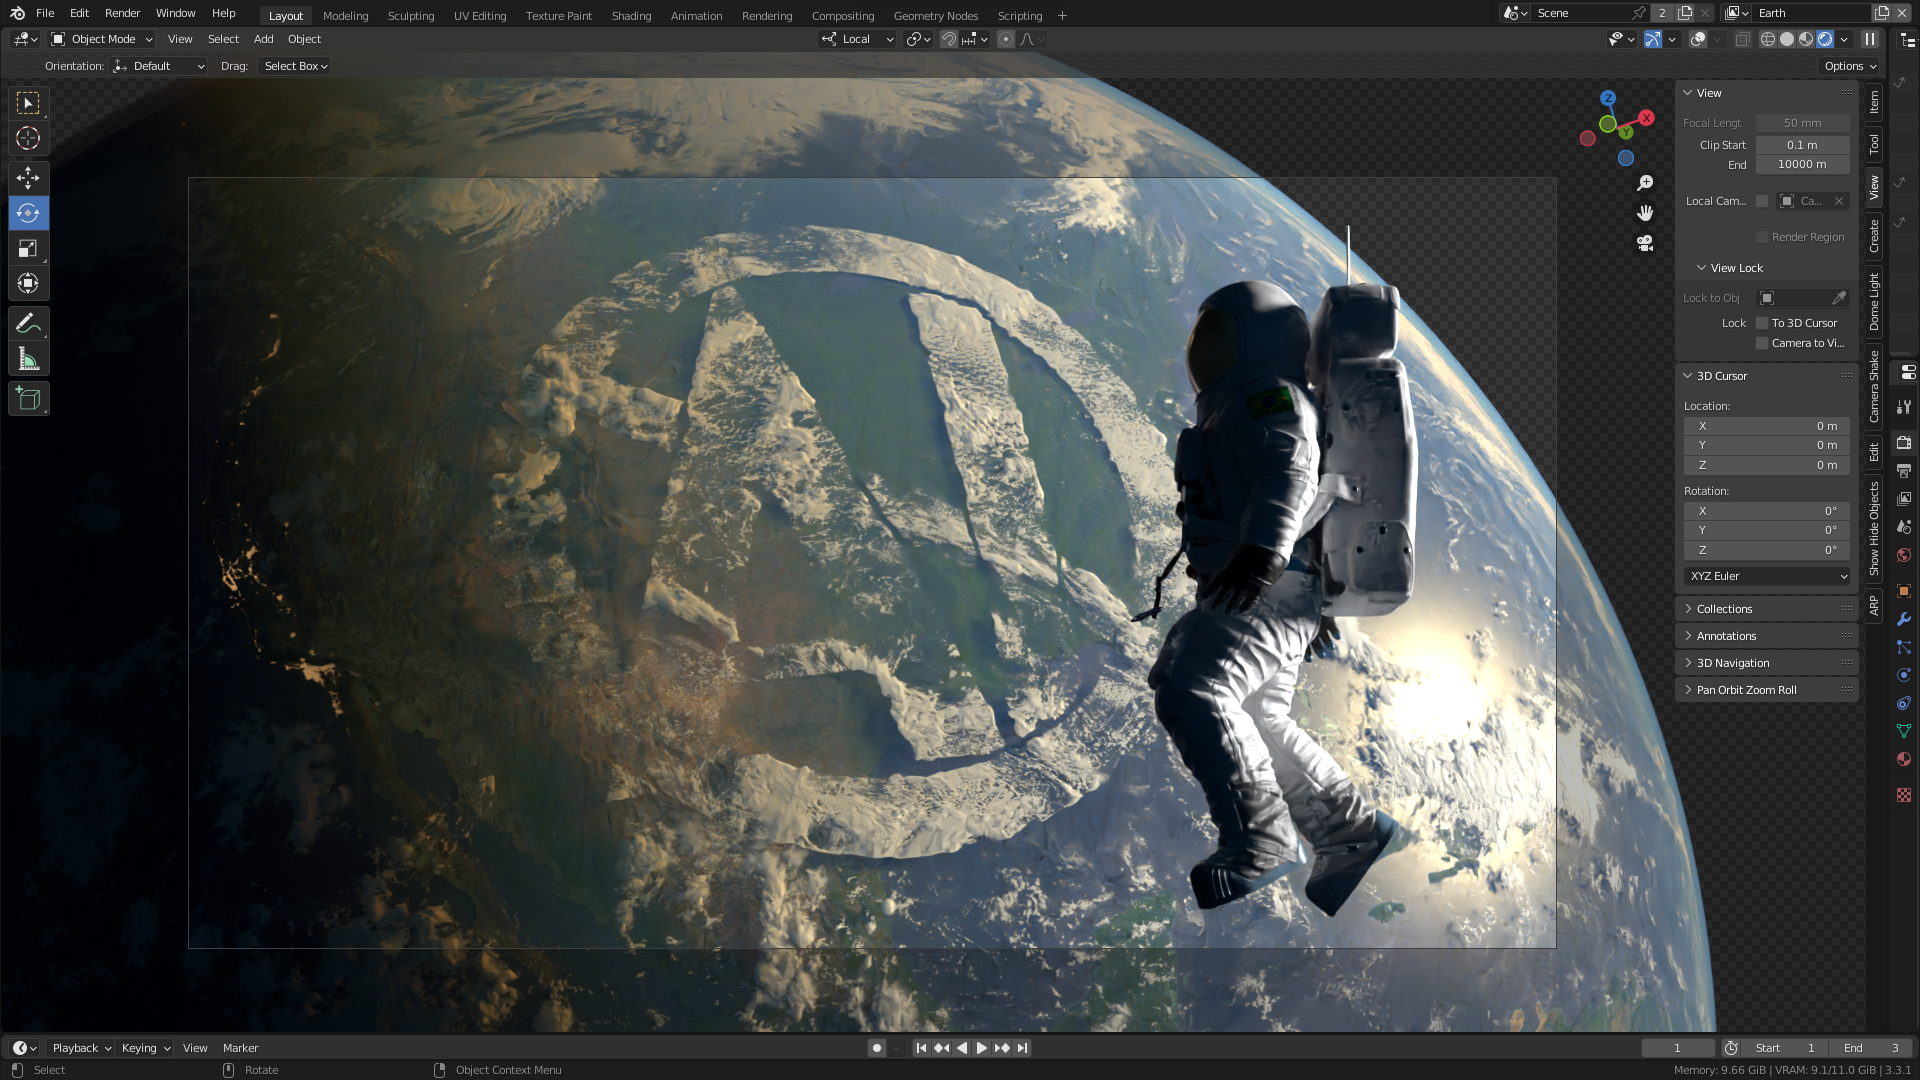1920x1080 pixels.
Task: Open the Object Mode dropdown
Action: click(102, 39)
